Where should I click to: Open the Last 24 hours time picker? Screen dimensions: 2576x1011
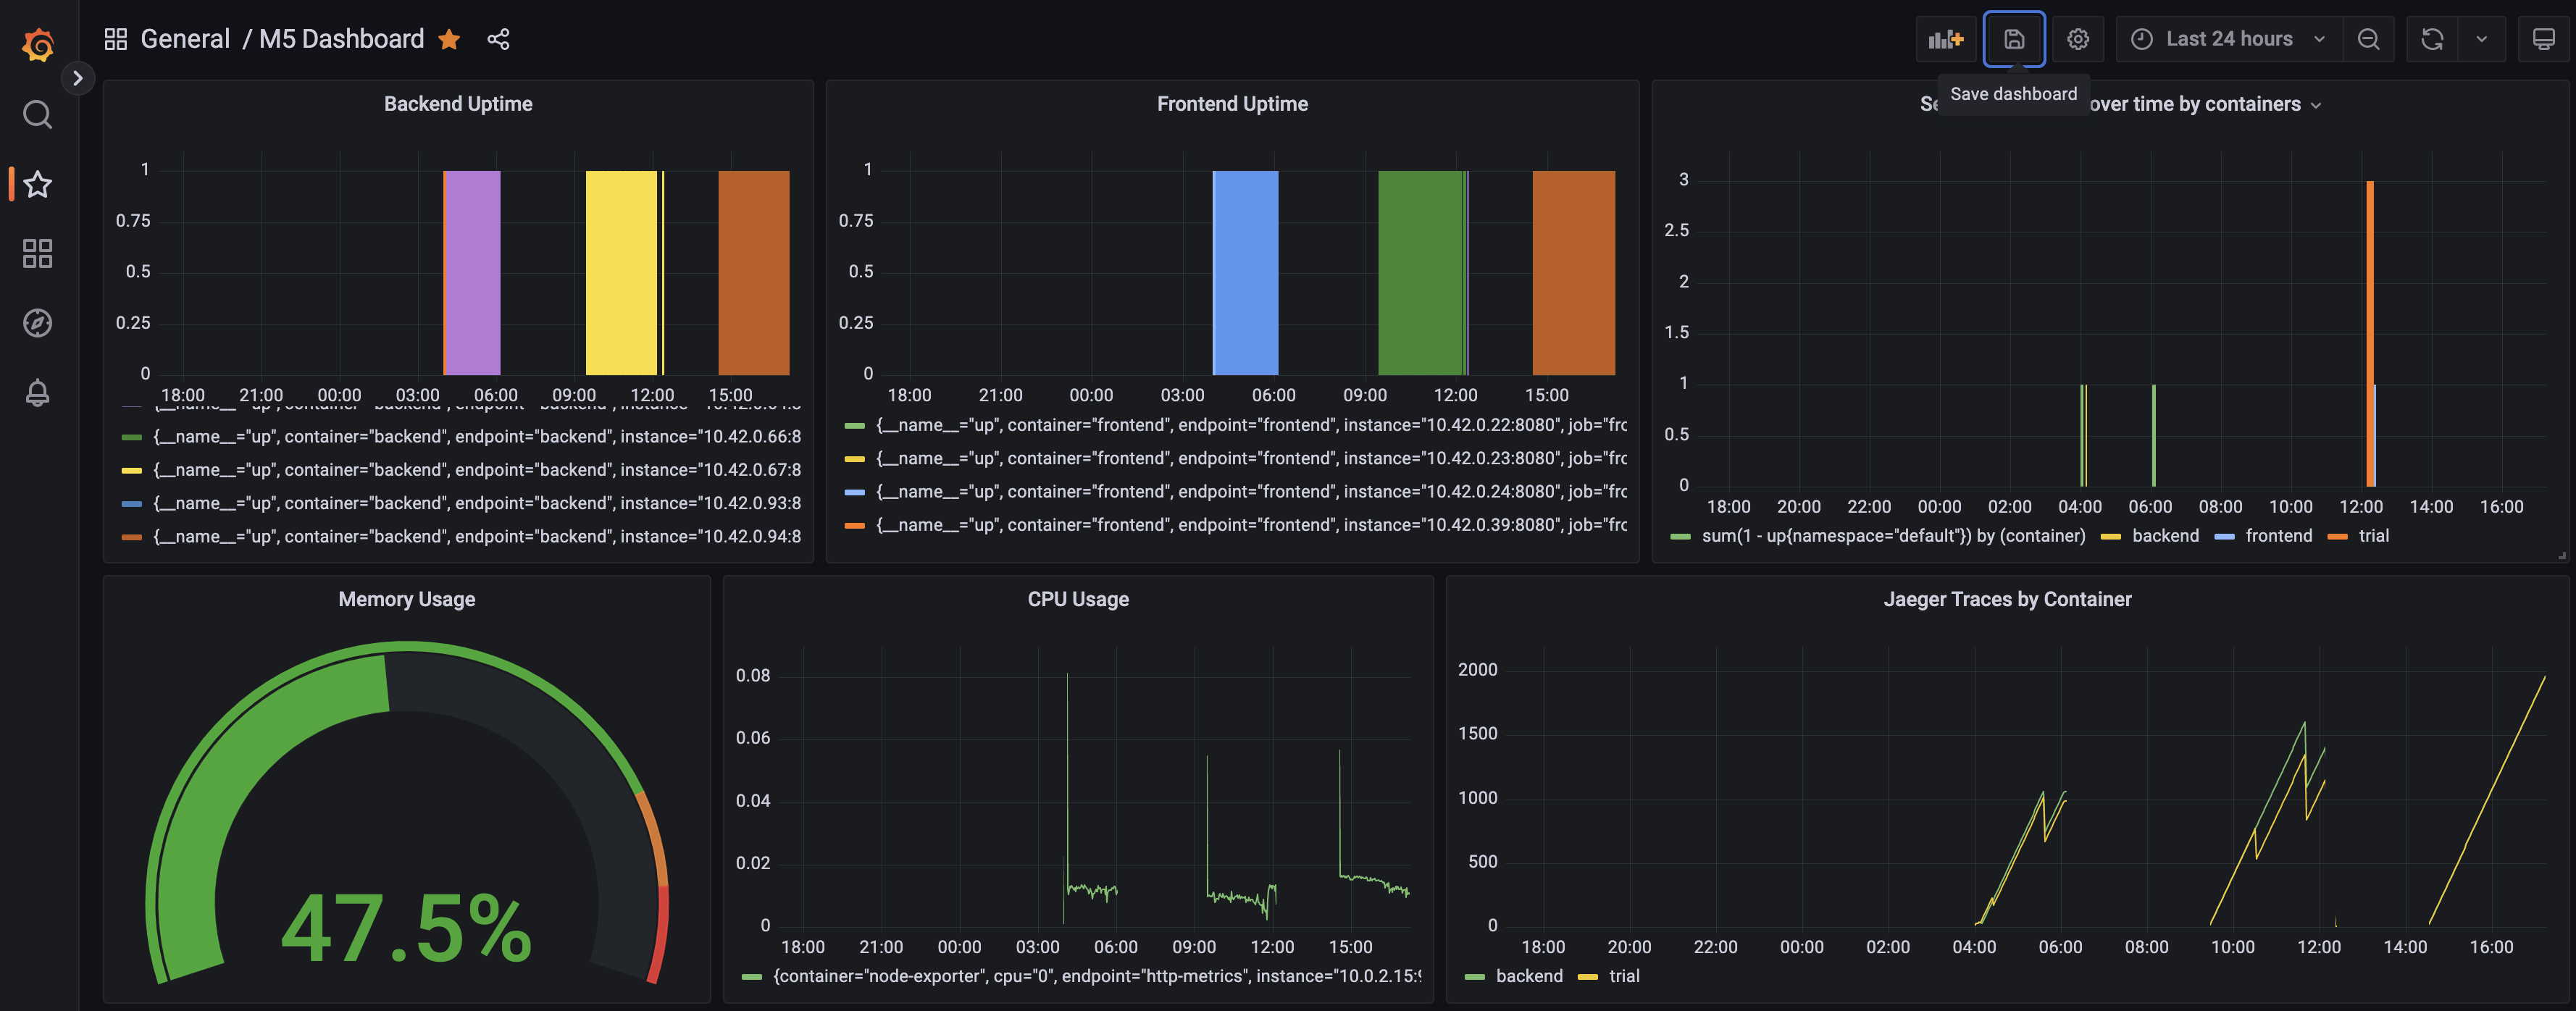point(2228,39)
